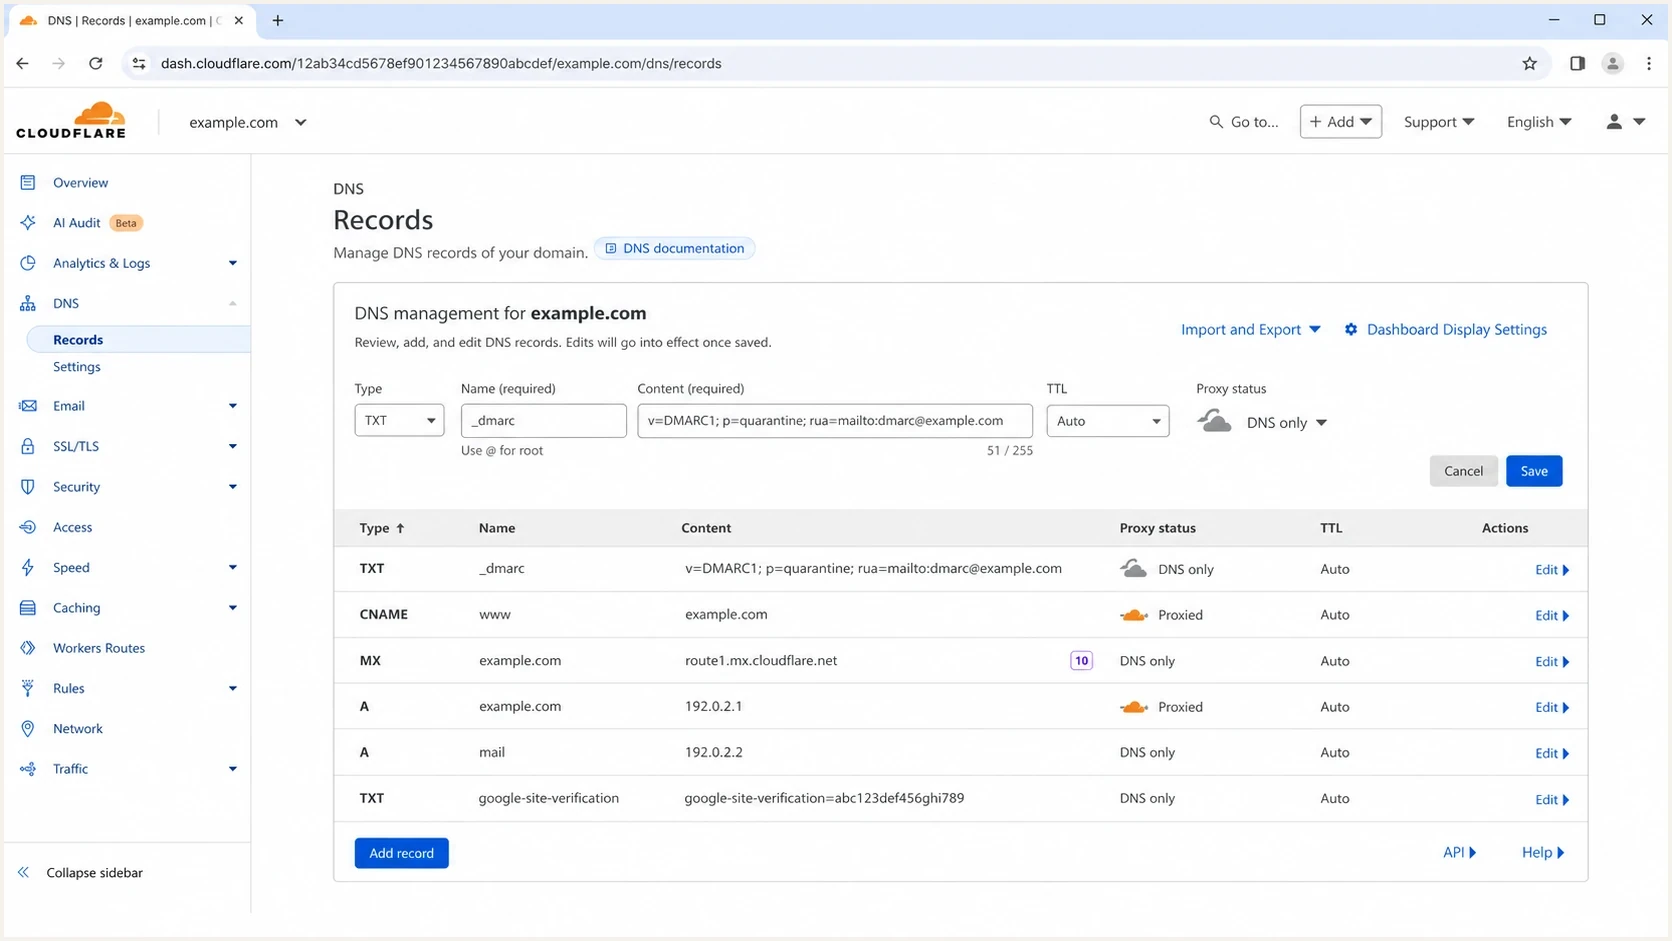Click the orange cloud in www row
Viewport: 1672px width, 941px height.
click(1133, 615)
